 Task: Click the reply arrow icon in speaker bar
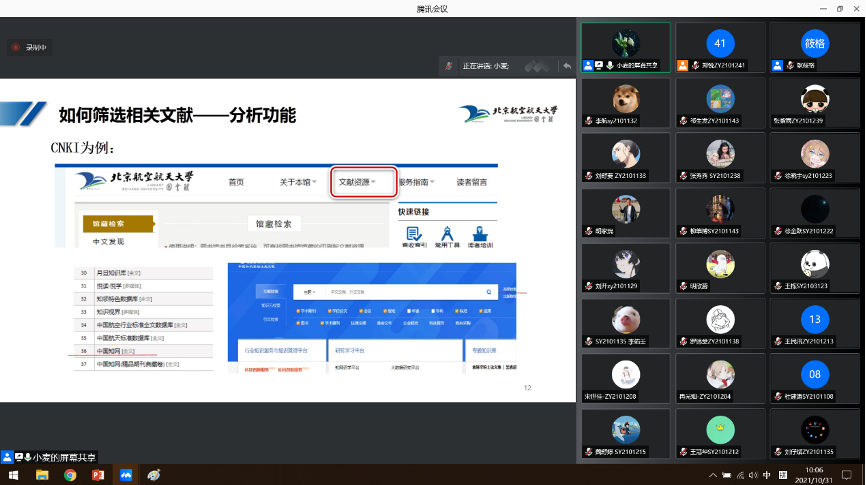[x=567, y=66]
